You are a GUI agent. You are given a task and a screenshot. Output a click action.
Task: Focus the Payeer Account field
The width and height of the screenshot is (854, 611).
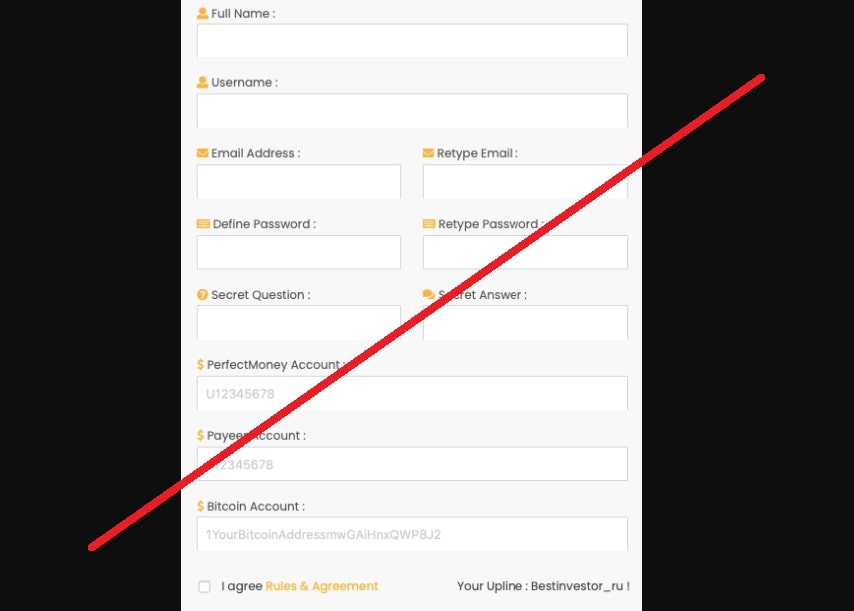click(x=412, y=464)
